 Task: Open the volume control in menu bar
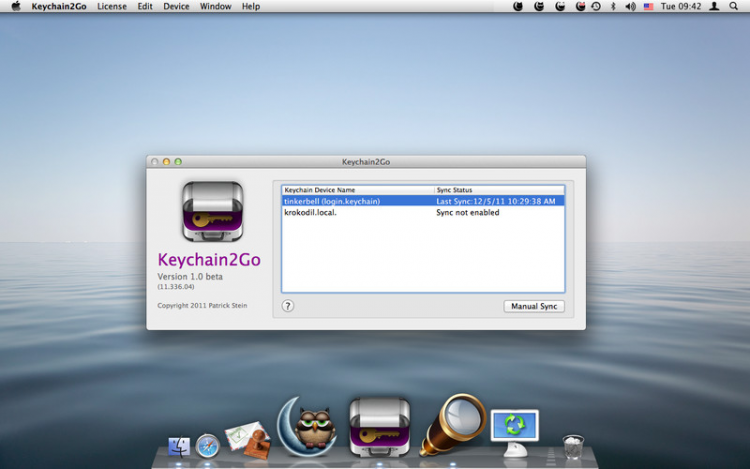(x=630, y=6)
